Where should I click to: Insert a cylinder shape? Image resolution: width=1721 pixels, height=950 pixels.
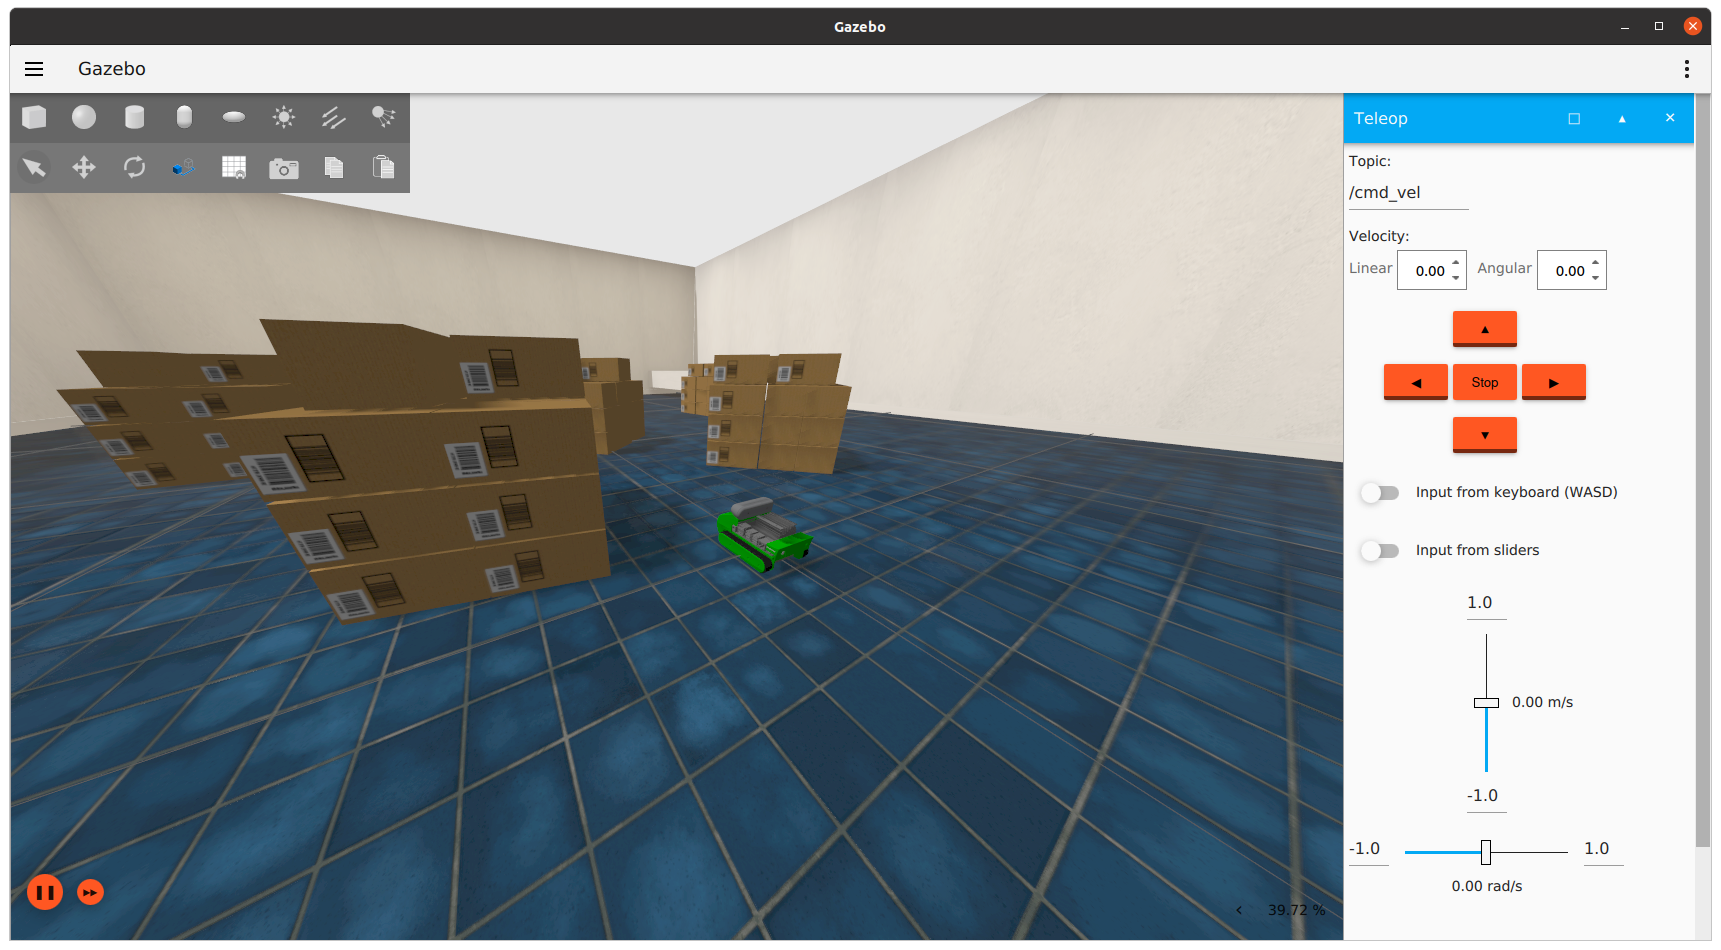pyautogui.click(x=134, y=118)
